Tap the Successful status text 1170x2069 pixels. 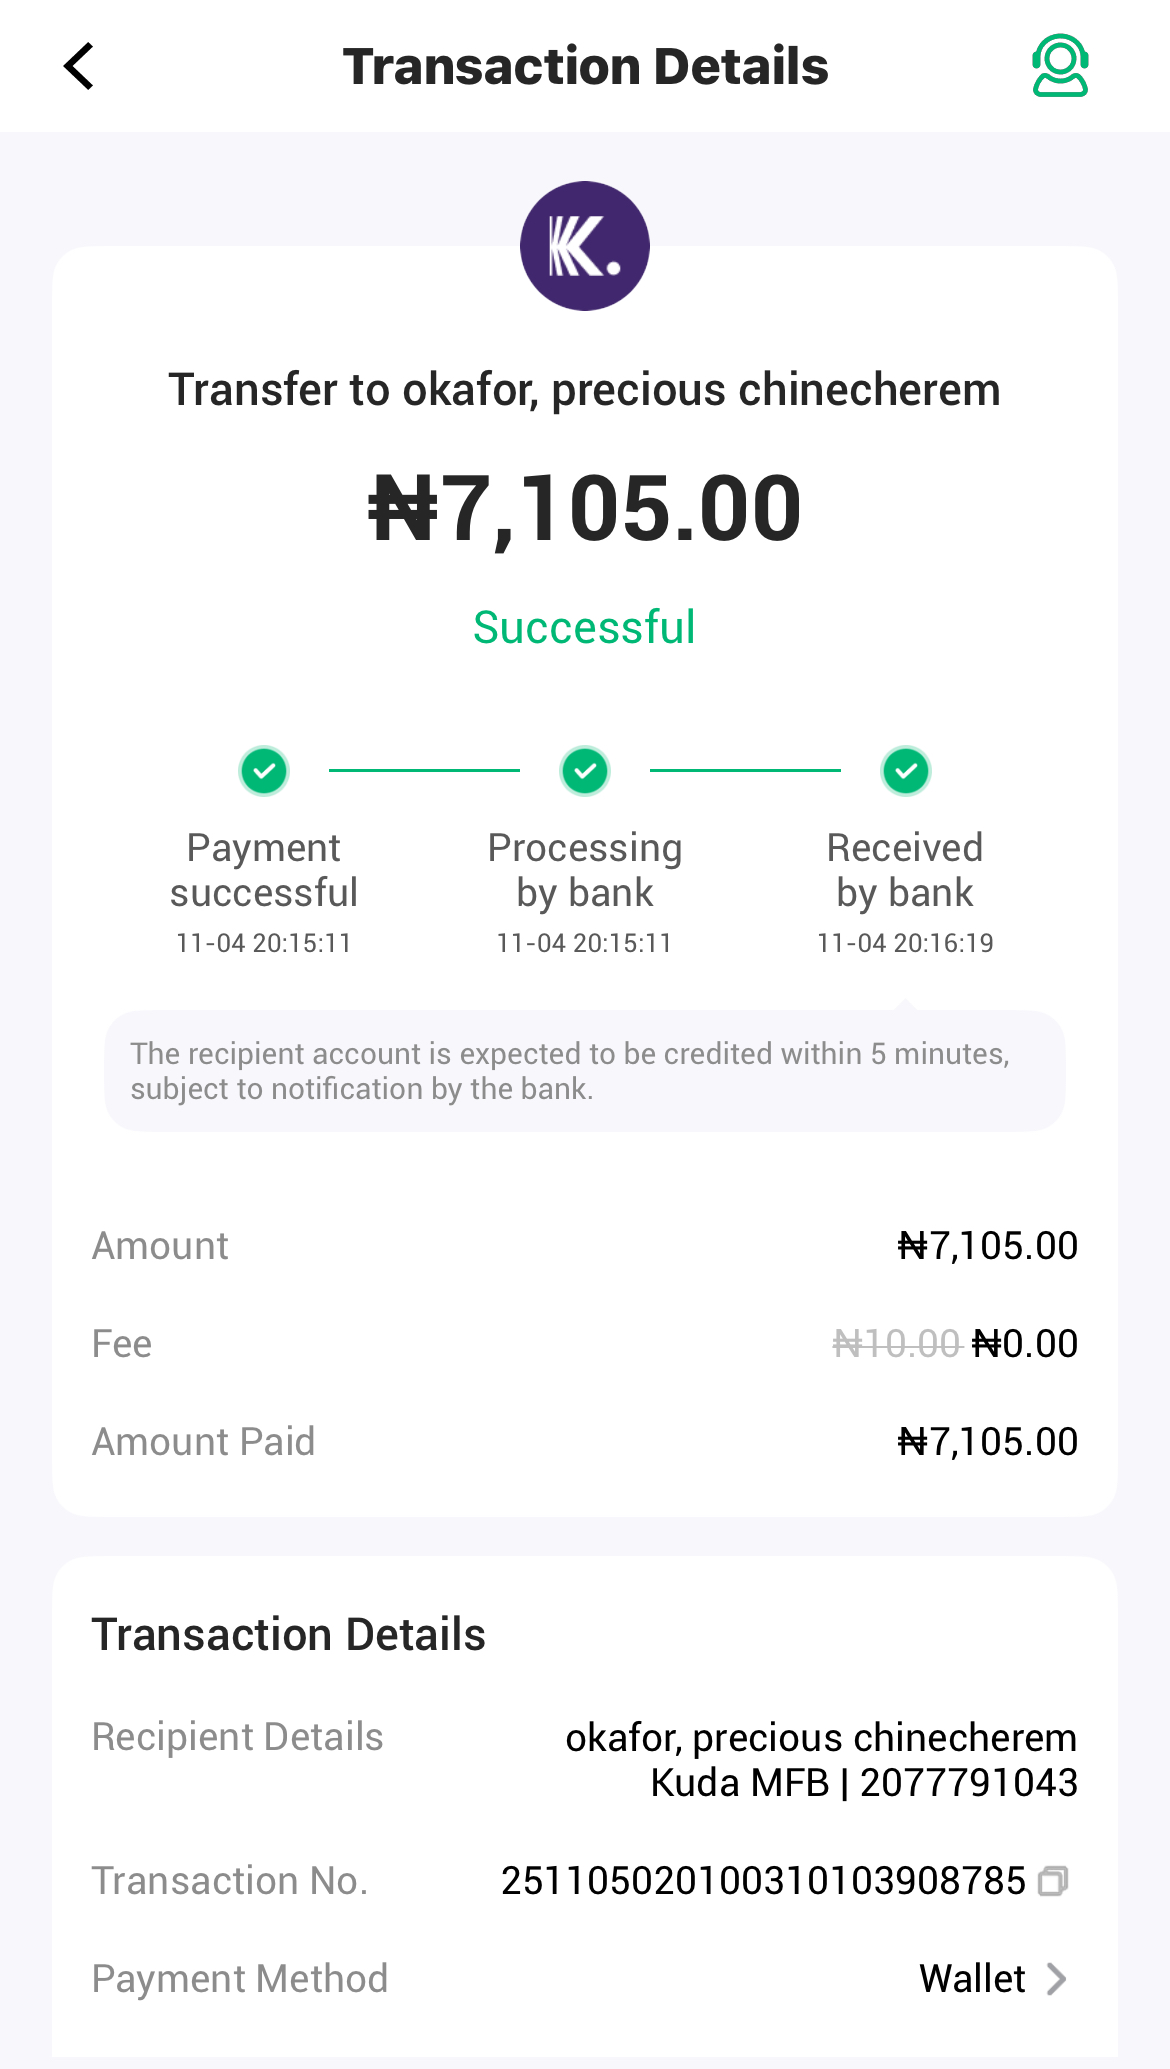[x=584, y=628]
